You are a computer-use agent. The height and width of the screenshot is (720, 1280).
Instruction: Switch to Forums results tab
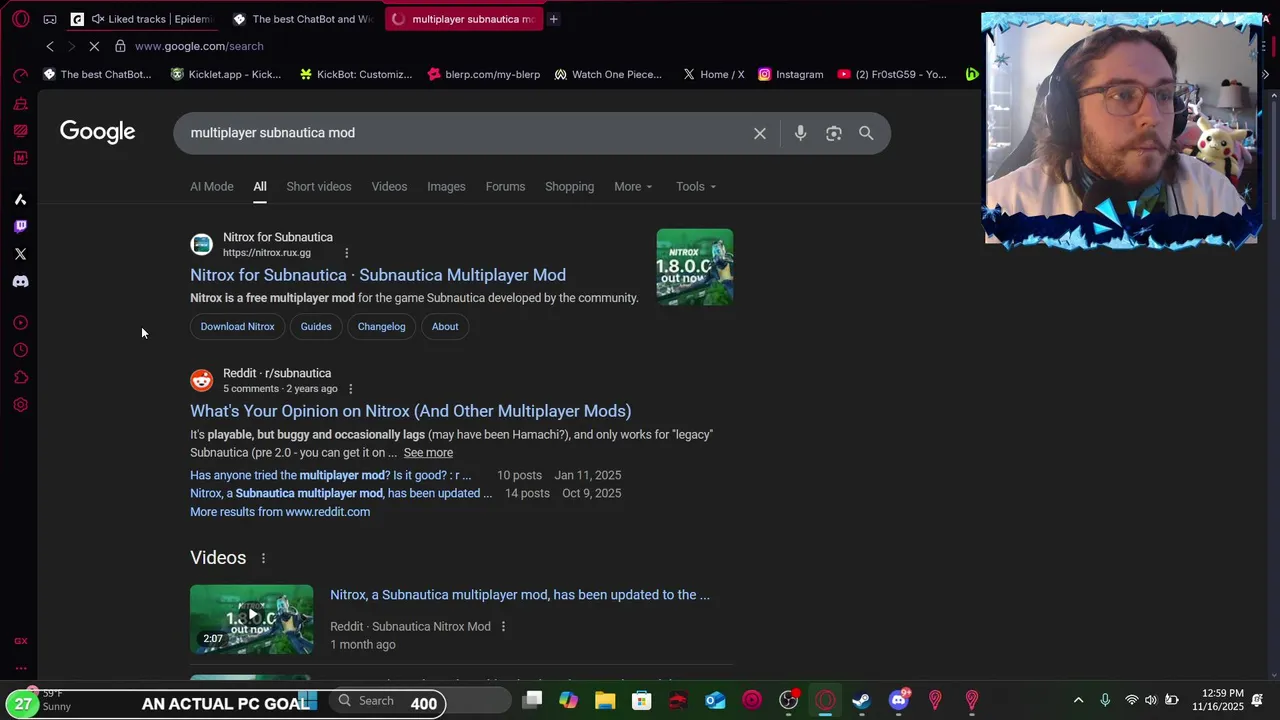(x=505, y=187)
